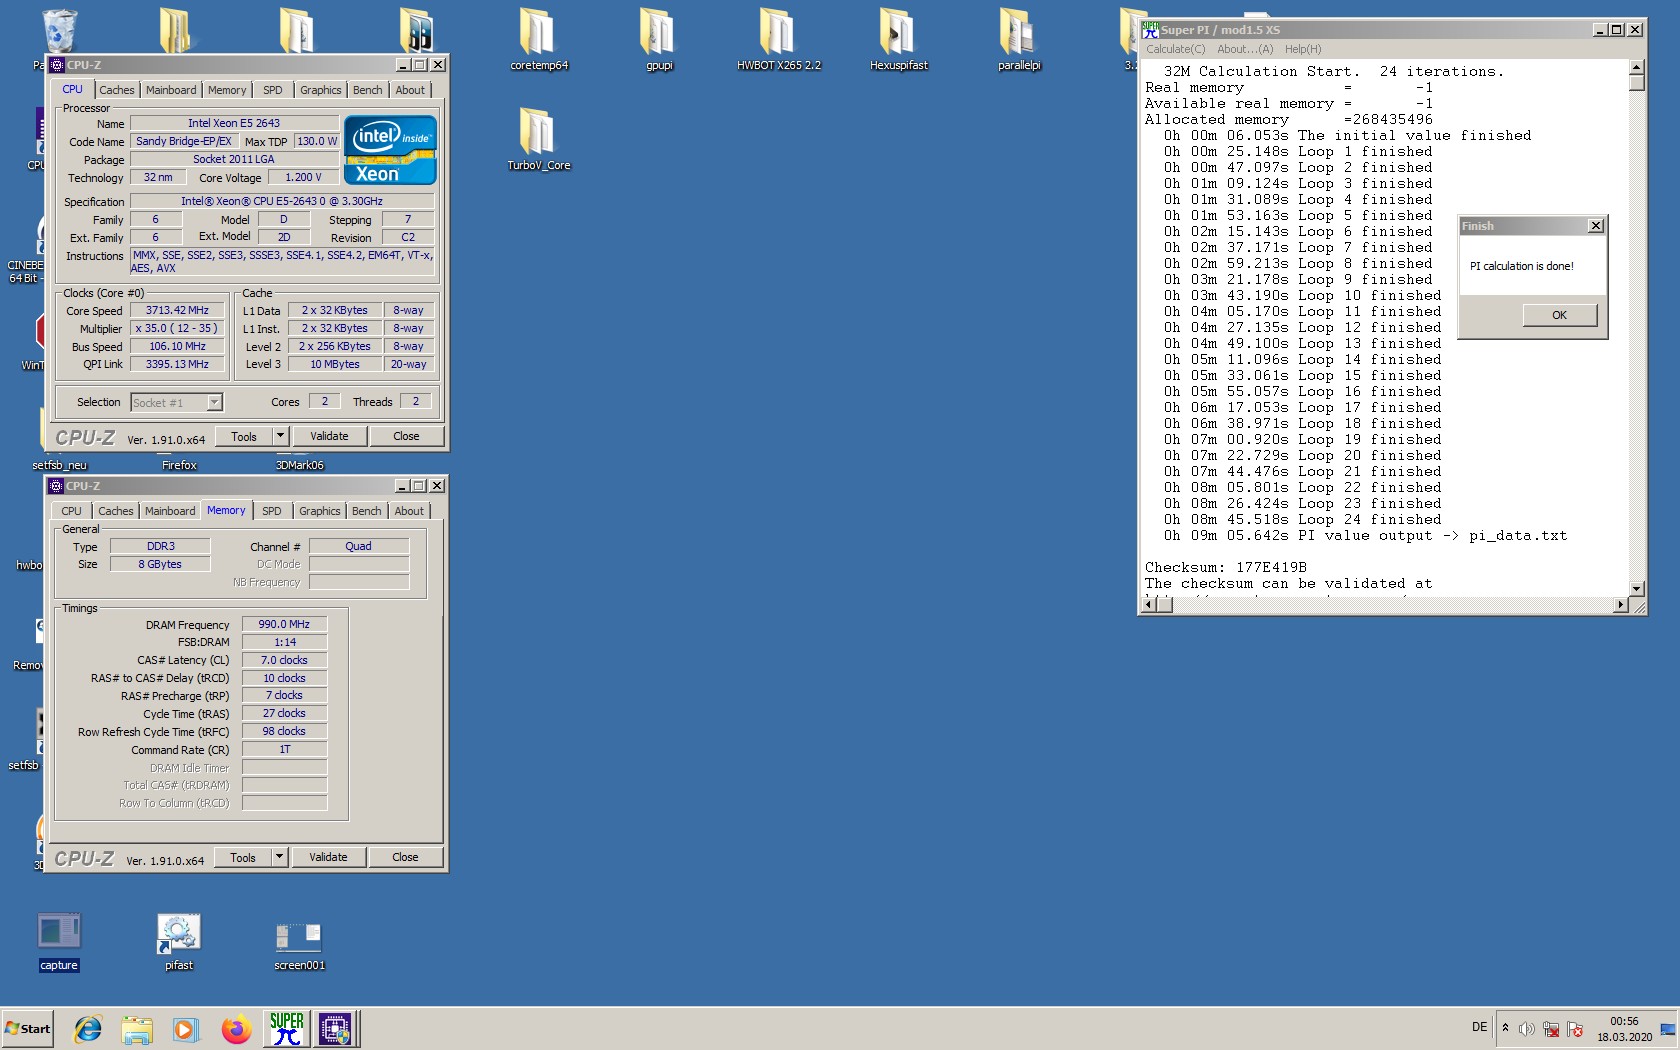Image resolution: width=1680 pixels, height=1050 pixels.
Task: Click Validate in bottom CPU-Z window
Action: 328,857
